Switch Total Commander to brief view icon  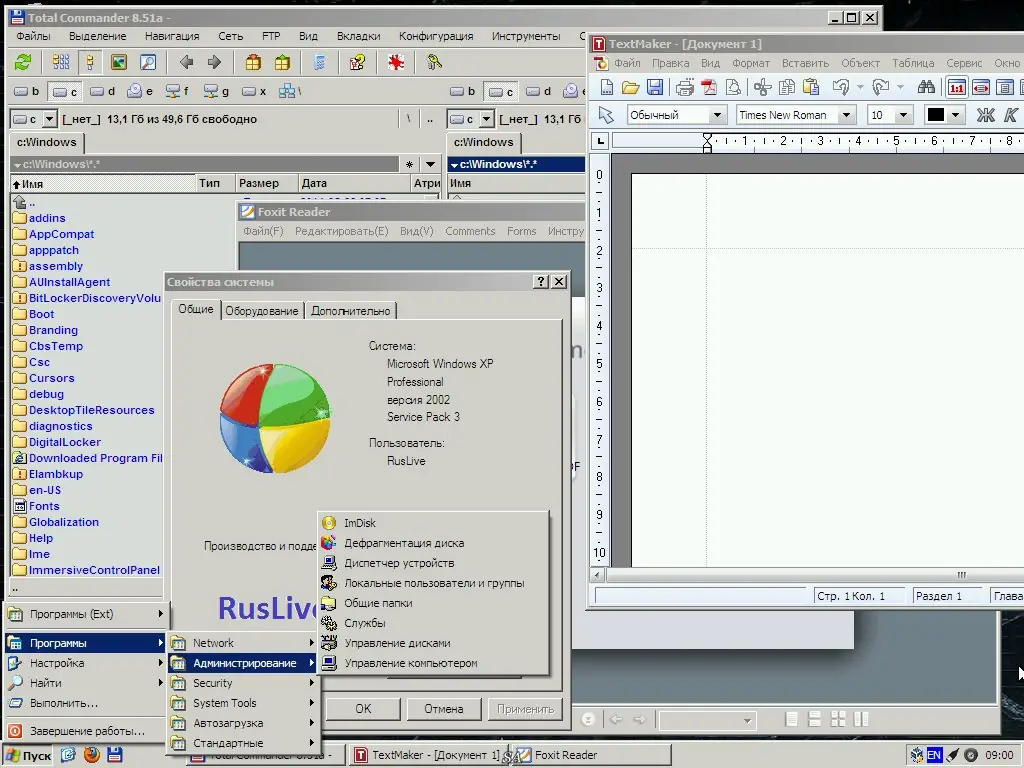click(x=61, y=63)
